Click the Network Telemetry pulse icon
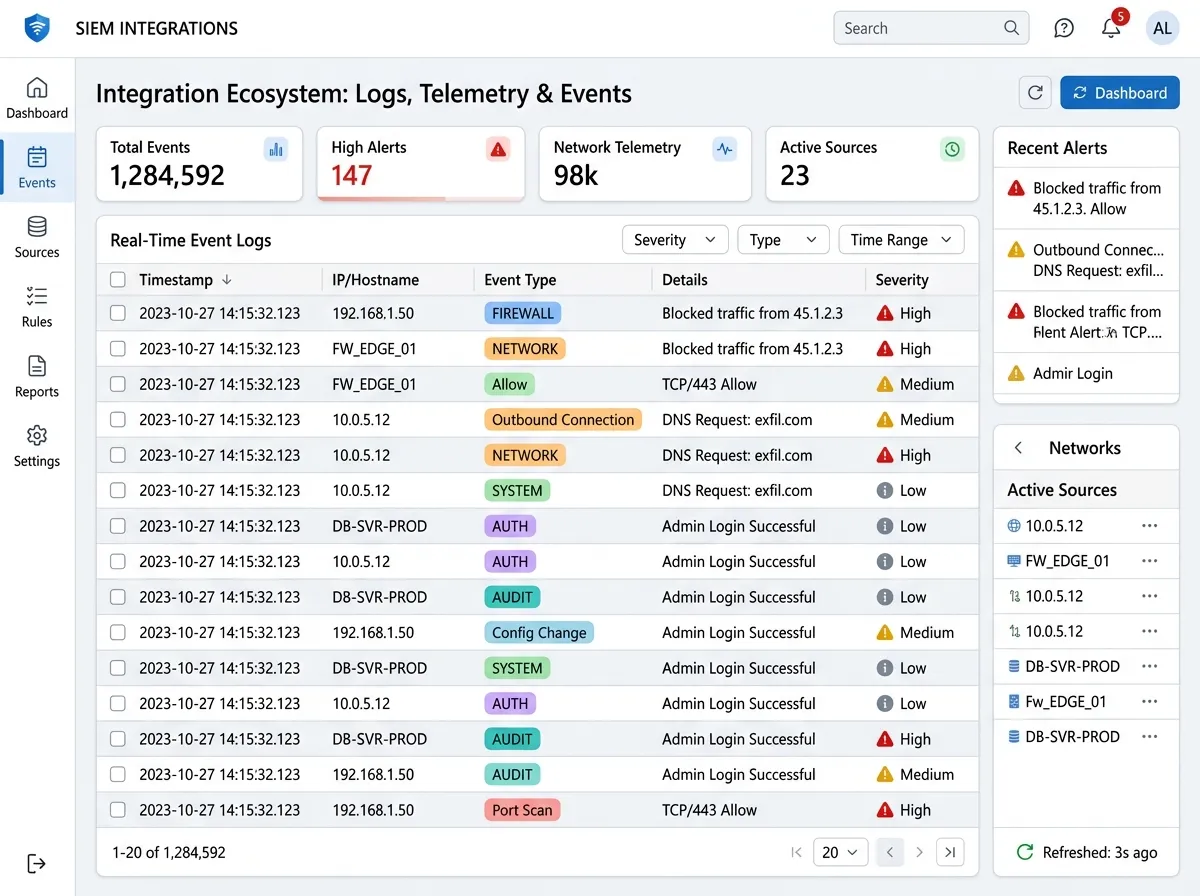Image resolution: width=1200 pixels, height=896 pixels. point(725,149)
